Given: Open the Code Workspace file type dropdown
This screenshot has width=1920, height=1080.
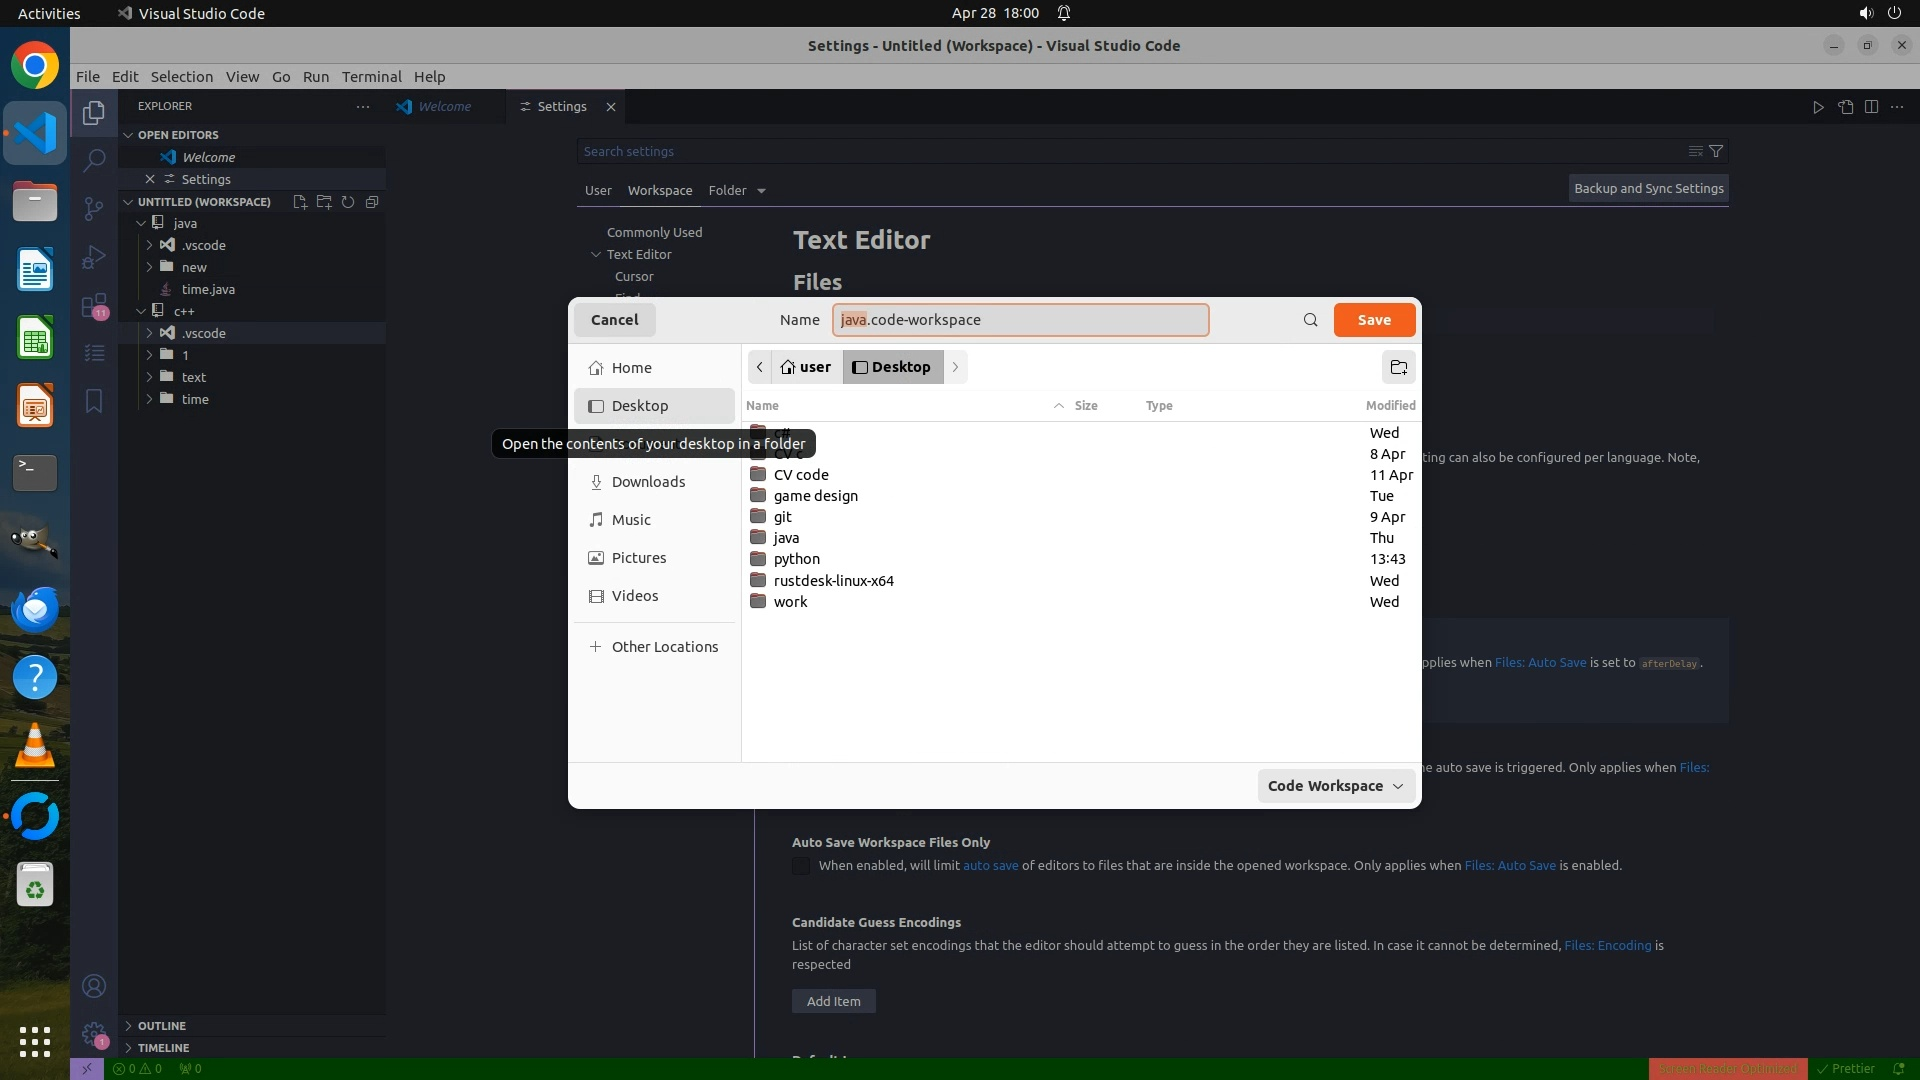Looking at the screenshot, I should coord(1335,786).
